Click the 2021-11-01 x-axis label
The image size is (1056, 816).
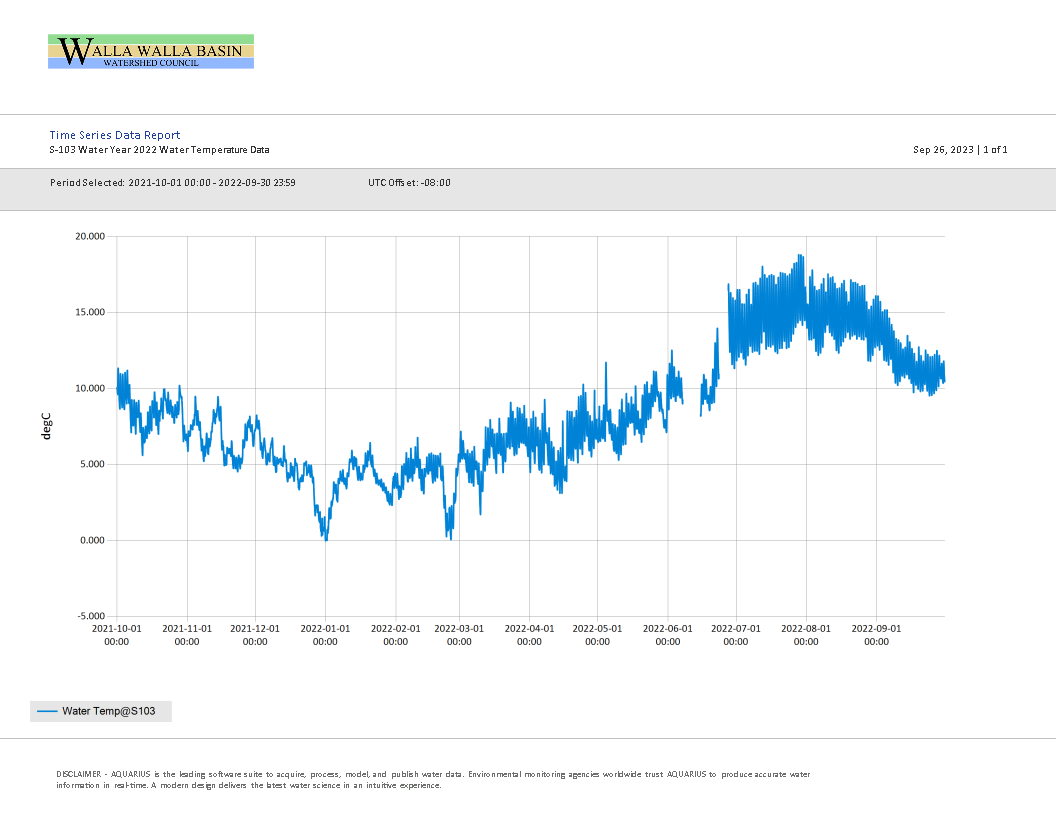tap(187, 635)
